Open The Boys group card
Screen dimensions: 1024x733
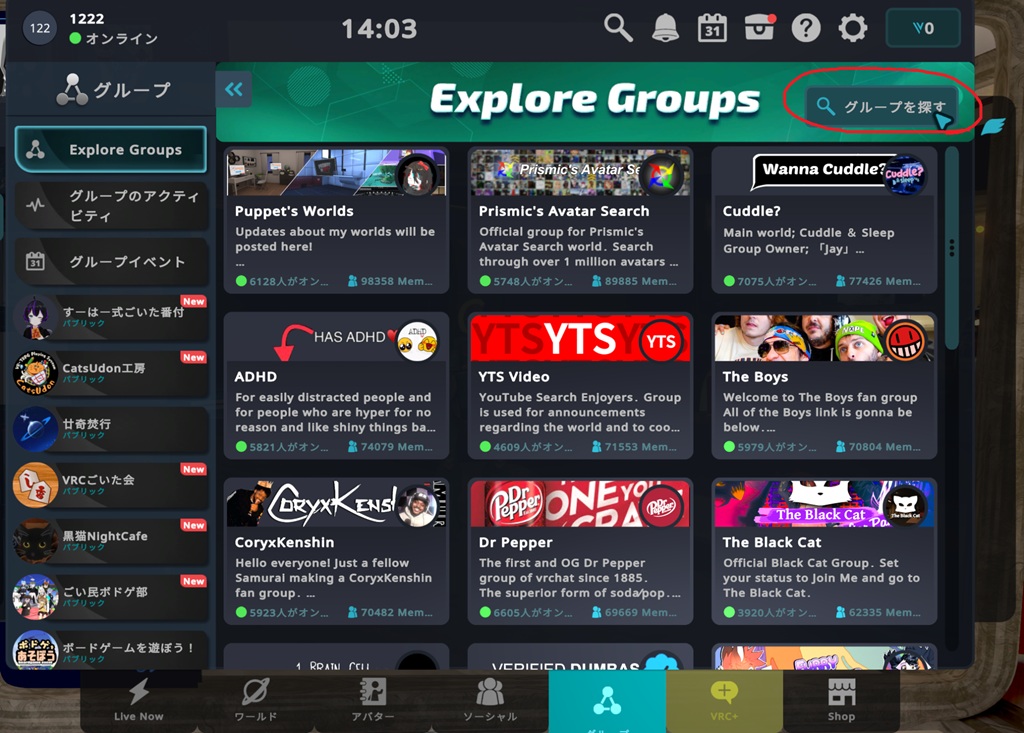click(x=824, y=385)
